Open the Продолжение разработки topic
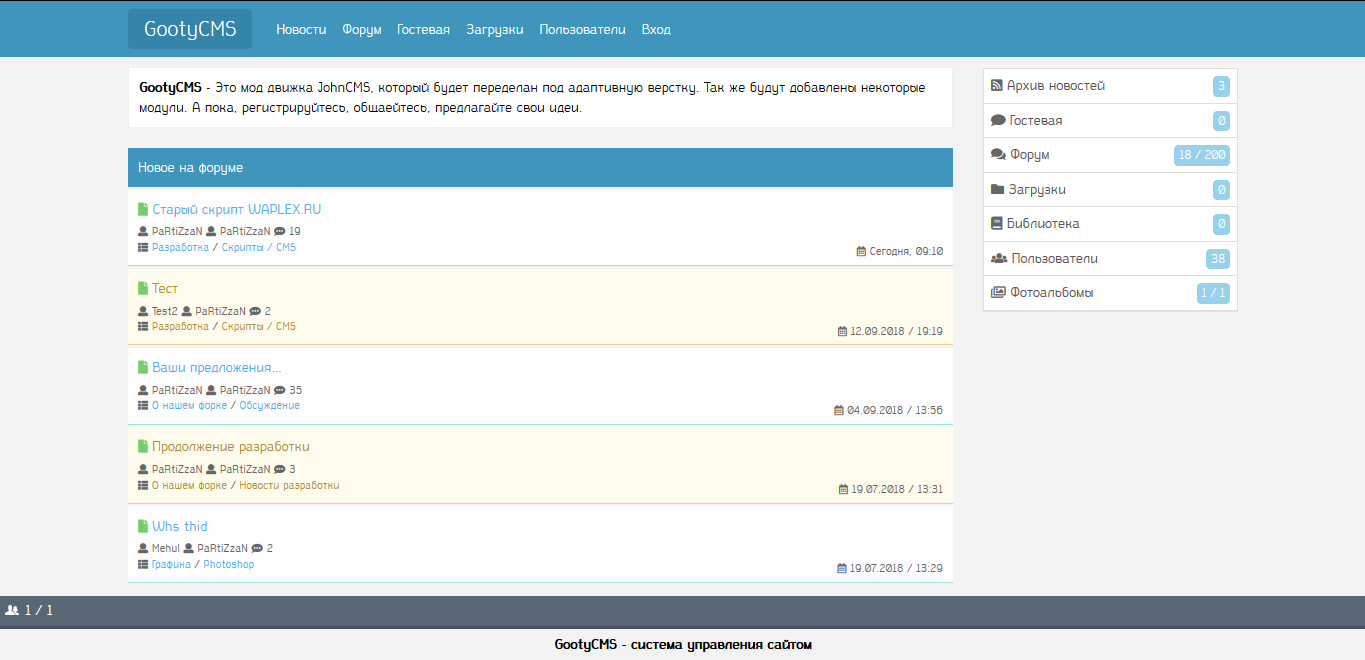1365x660 pixels. tap(230, 447)
